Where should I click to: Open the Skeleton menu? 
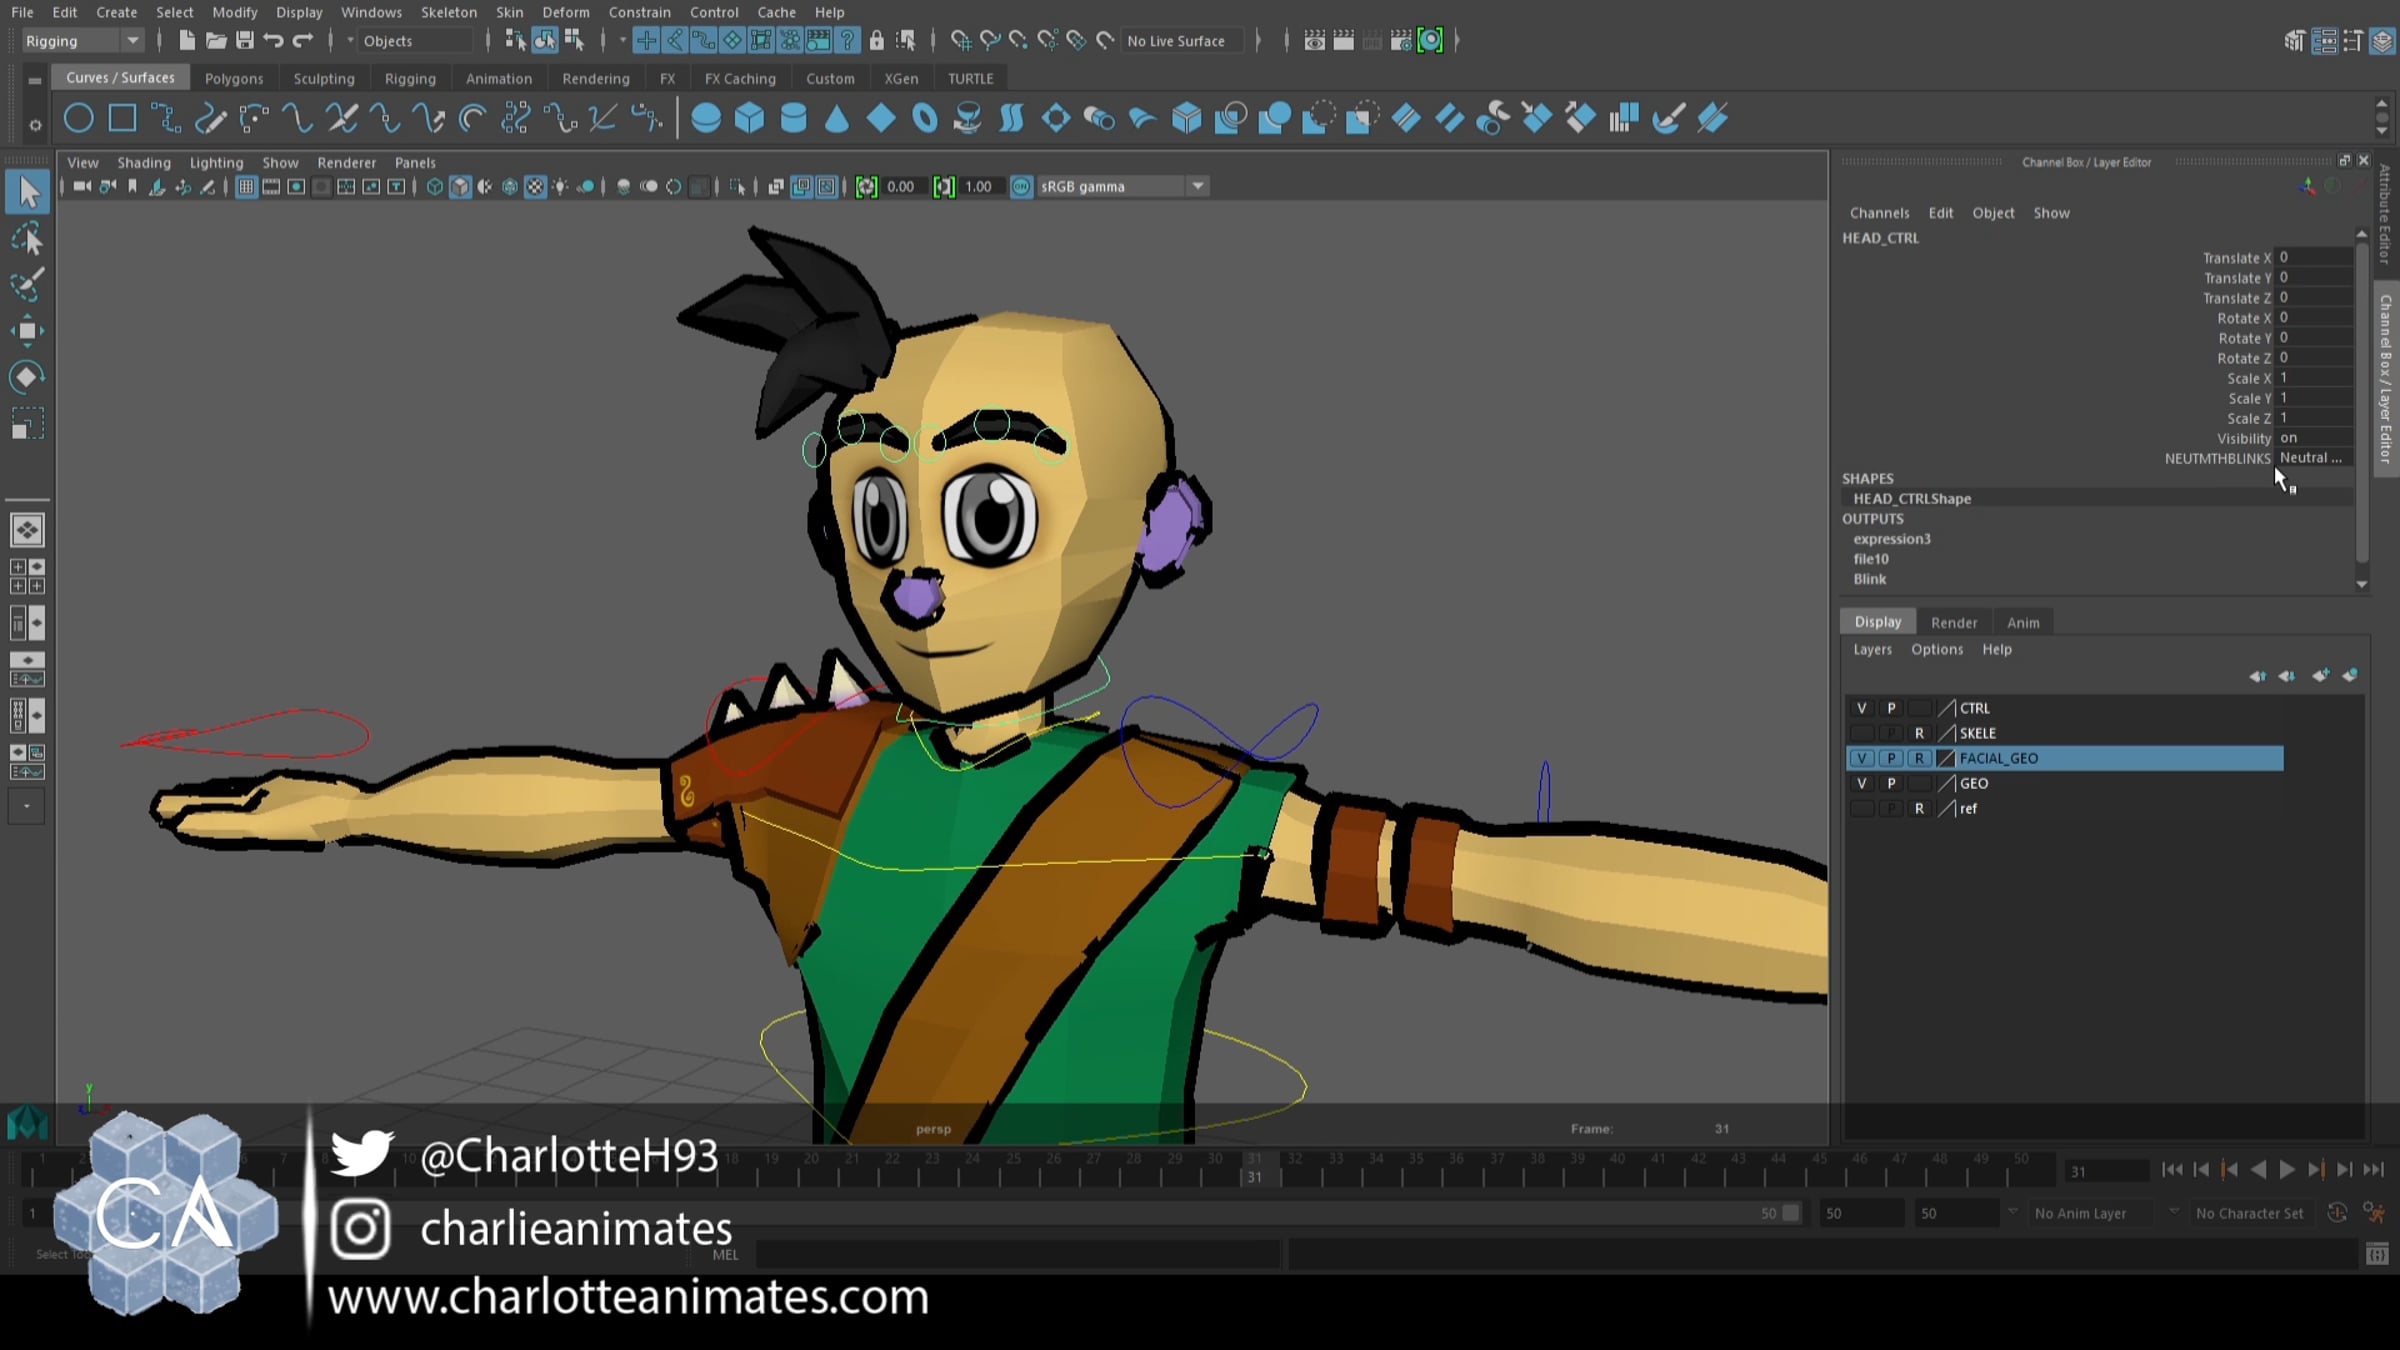pos(448,12)
